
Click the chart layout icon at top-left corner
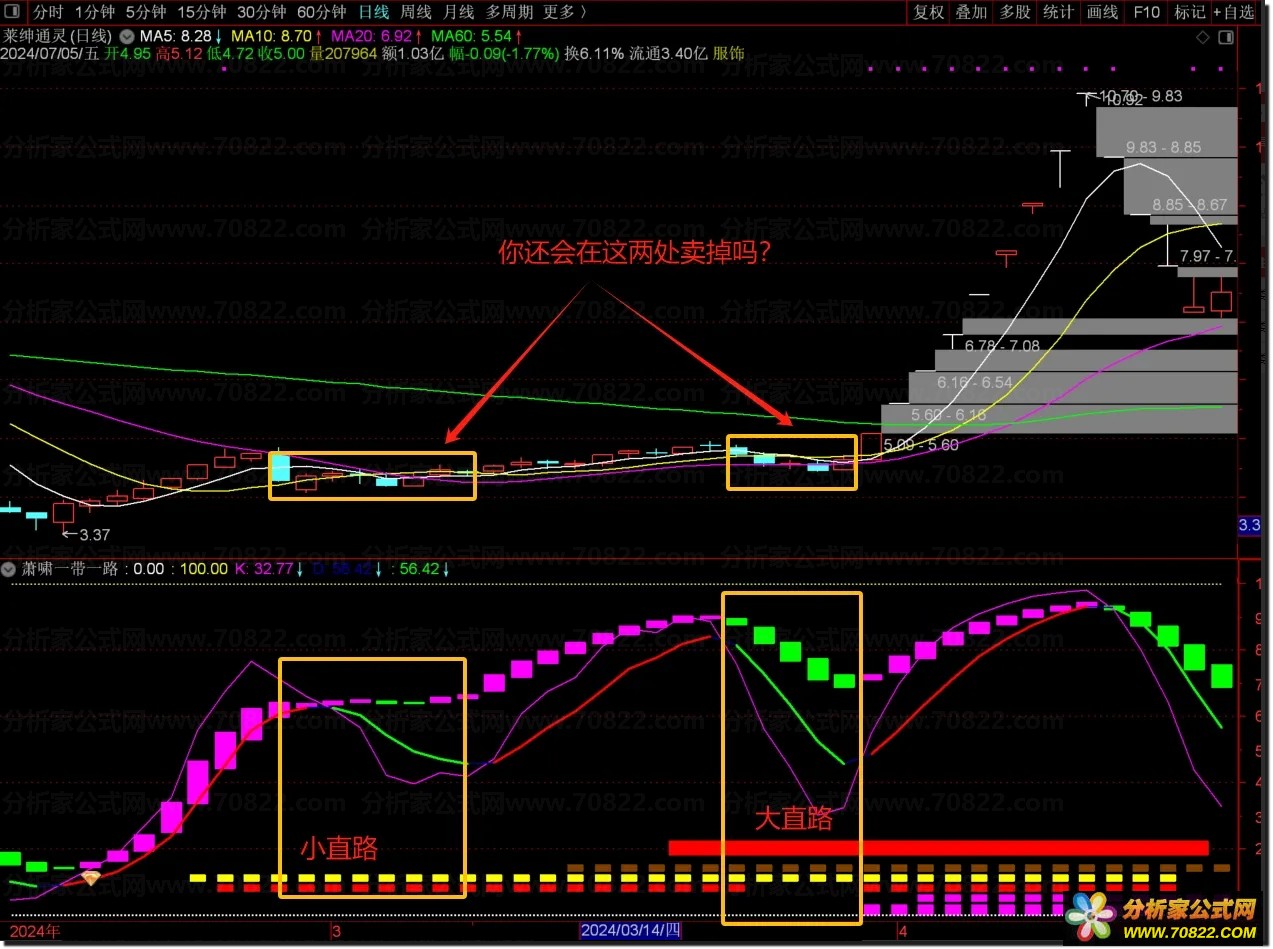pyautogui.click(x=13, y=12)
